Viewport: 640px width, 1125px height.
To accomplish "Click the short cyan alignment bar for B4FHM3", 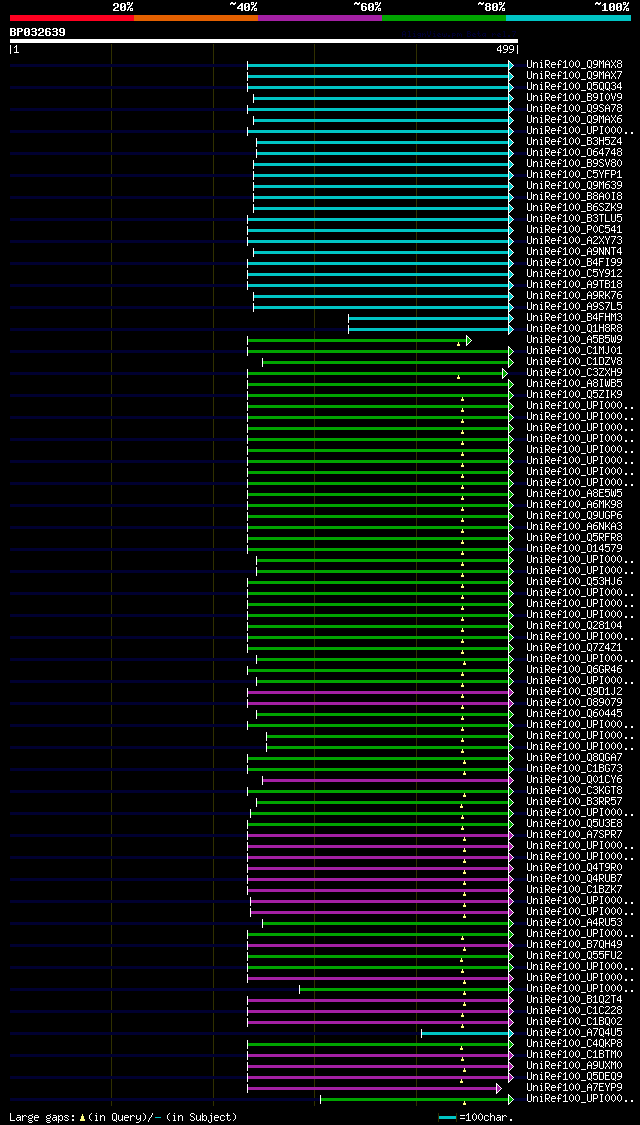I will click(431, 318).
